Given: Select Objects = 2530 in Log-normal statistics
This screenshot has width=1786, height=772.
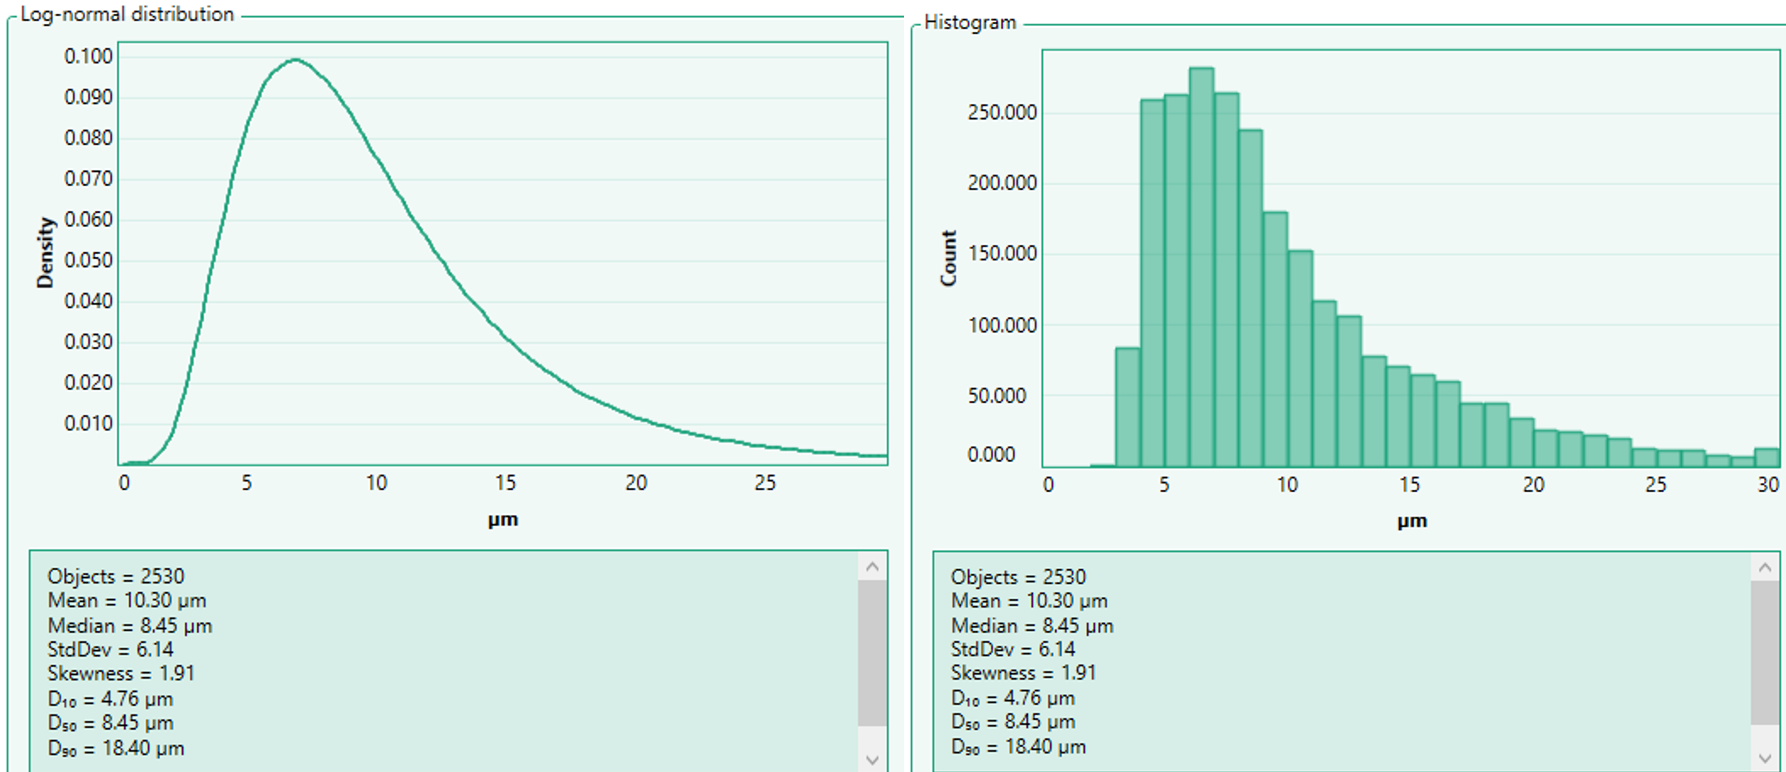Looking at the screenshot, I should tap(116, 577).
